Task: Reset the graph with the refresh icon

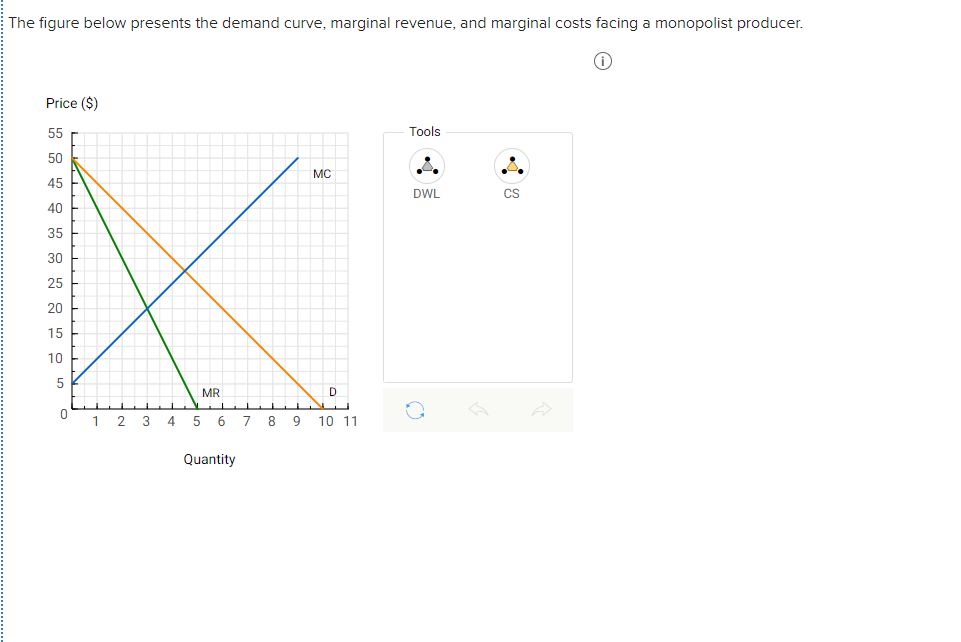Action: (415, 410)
